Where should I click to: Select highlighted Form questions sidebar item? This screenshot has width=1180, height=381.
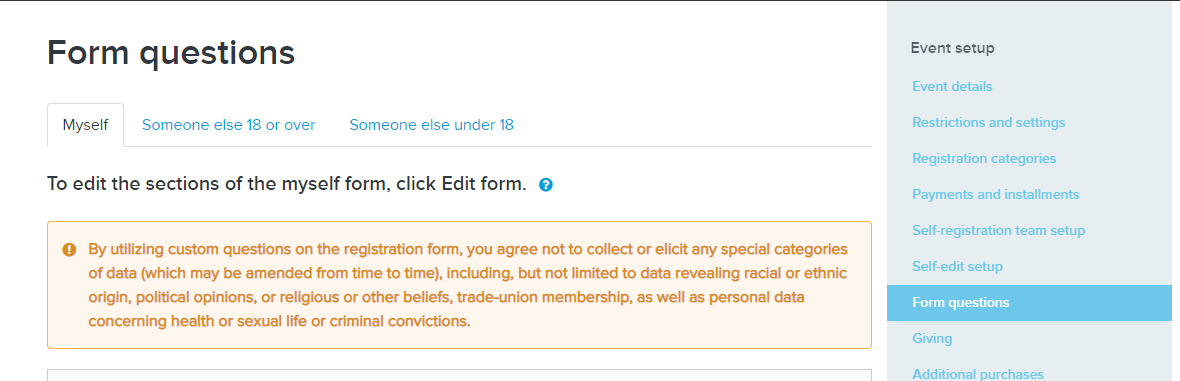point(1029,303)
